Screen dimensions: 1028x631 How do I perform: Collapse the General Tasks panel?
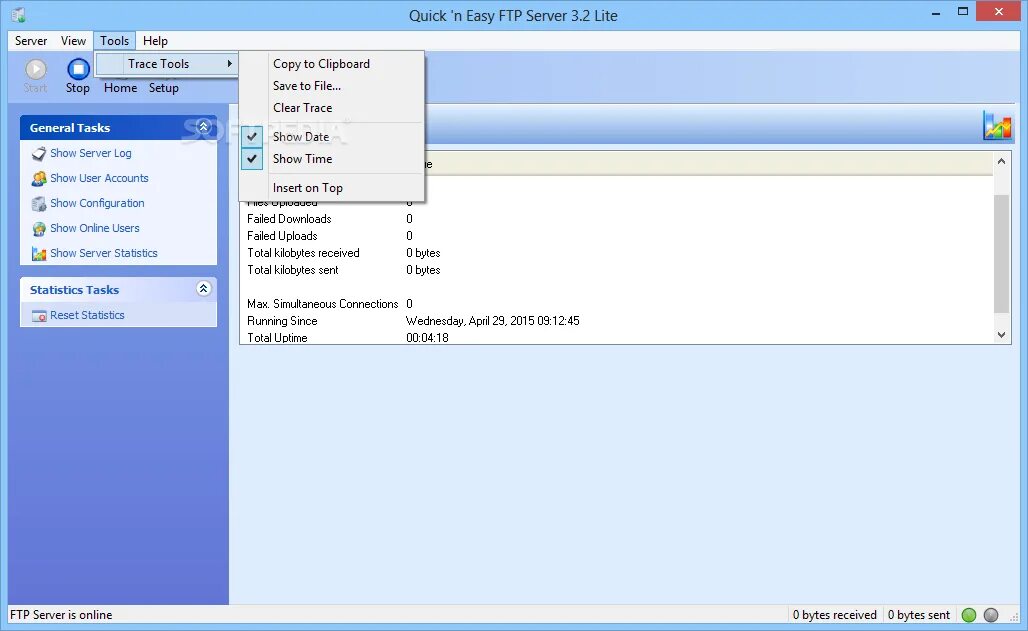pyautogui.click(x=203, y=127)
